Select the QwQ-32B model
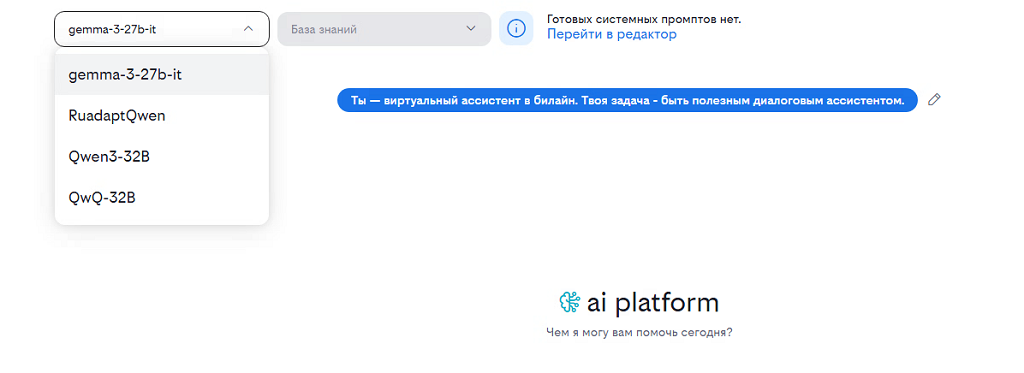This screenshot has height=373, width=1024. 162,197
